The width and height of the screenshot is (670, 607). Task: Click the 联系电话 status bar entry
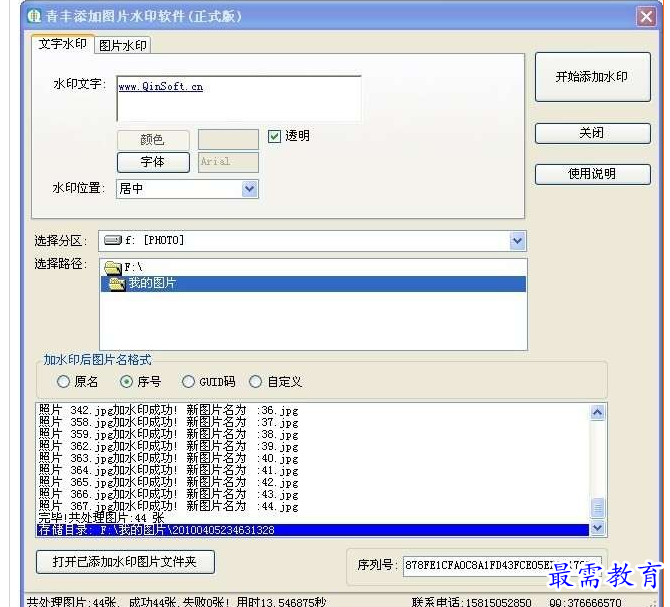click(x=472, y=602)
